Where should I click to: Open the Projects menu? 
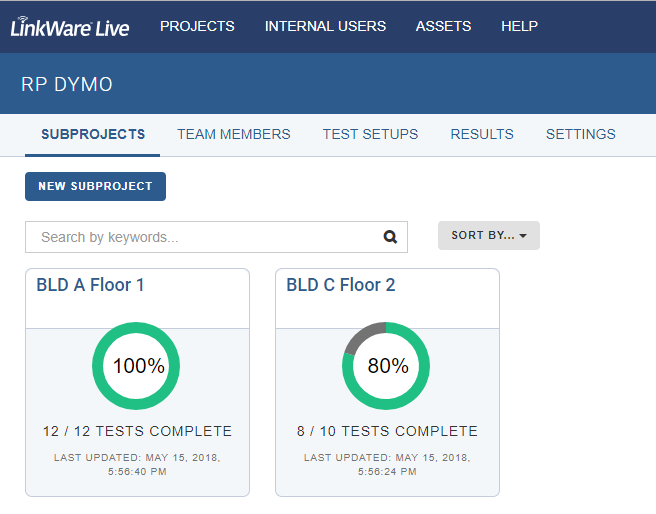pos(197,26)
